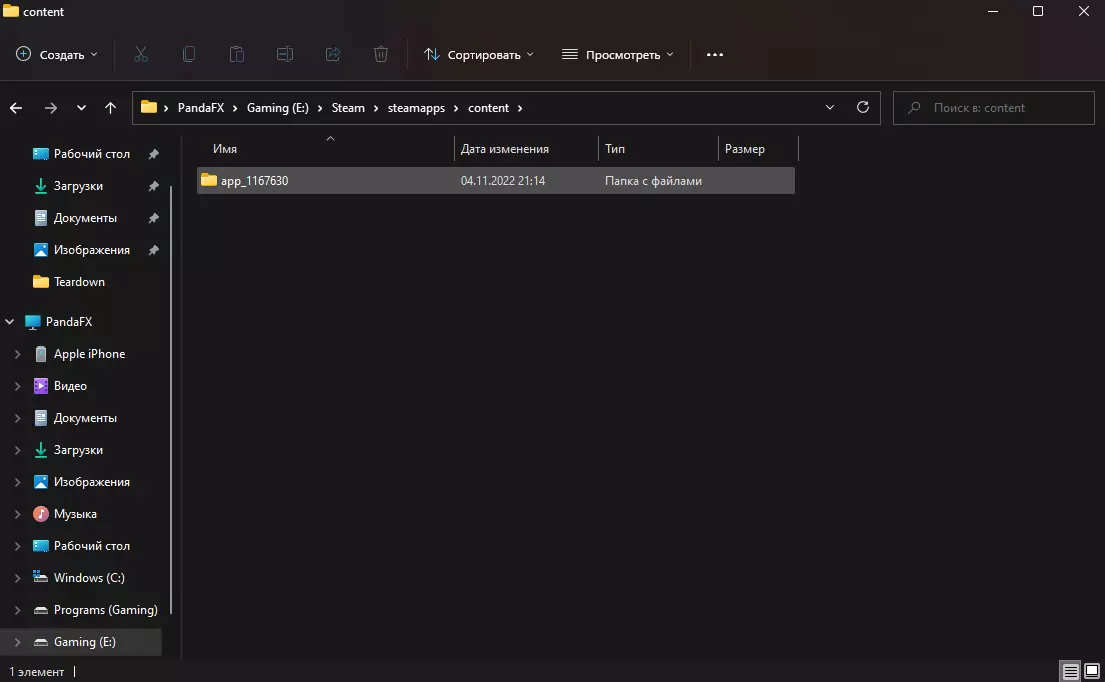This screenshot has height=682, width=1105.
Task: Click pin icon next to pinned Документы
Action: pos(154,218)
